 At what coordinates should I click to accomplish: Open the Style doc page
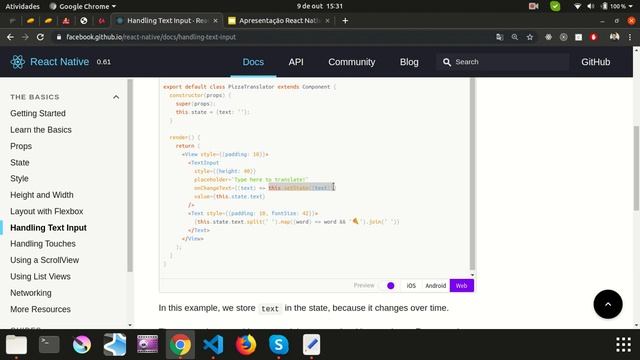click(19, 179)
